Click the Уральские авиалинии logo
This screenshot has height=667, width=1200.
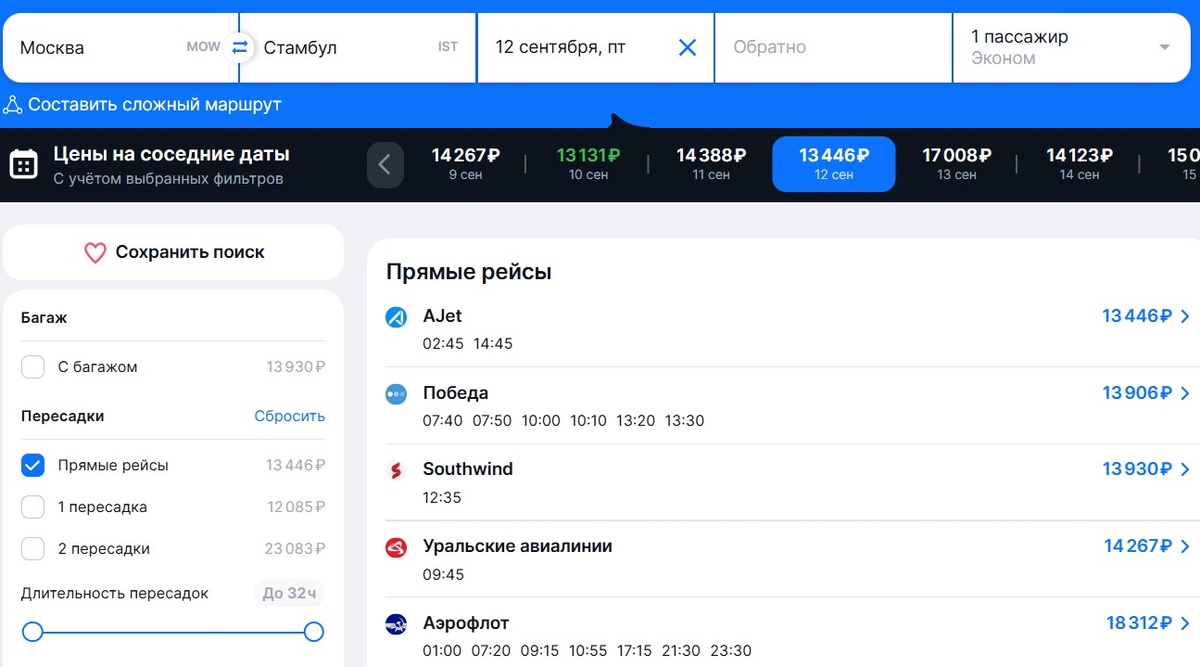(396, 547)
